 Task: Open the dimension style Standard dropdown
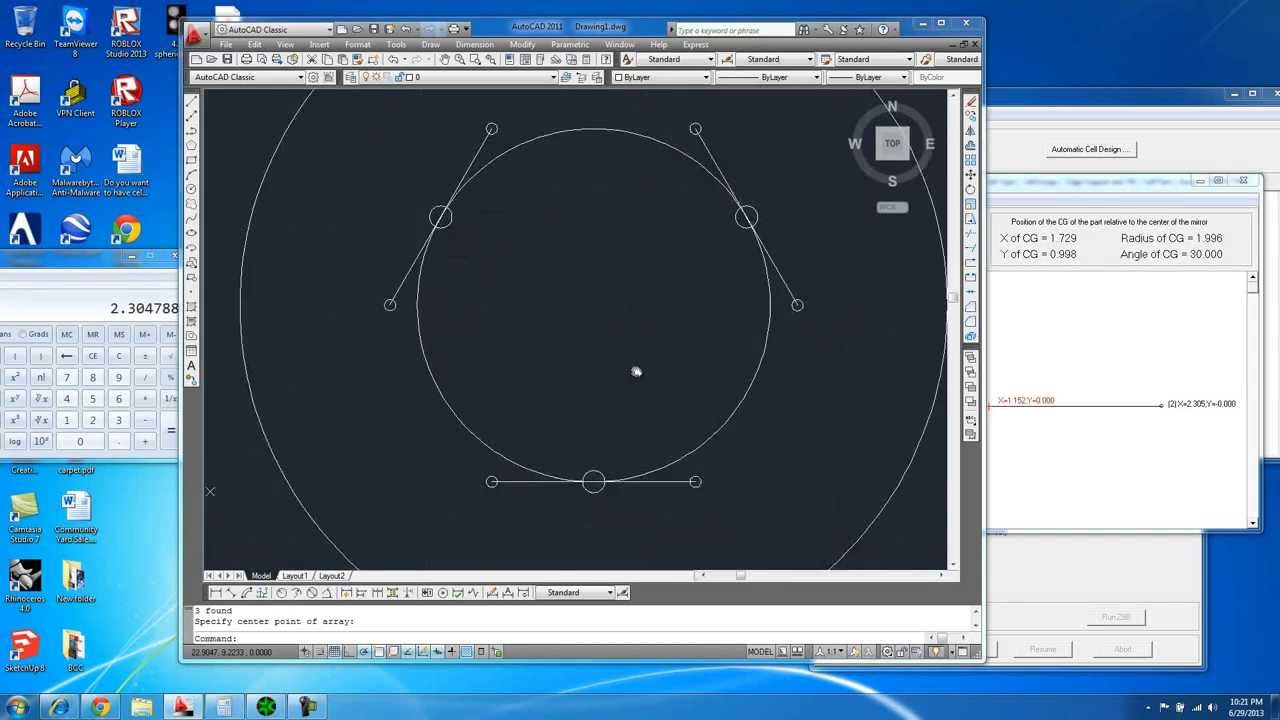[x=773, y=59]
